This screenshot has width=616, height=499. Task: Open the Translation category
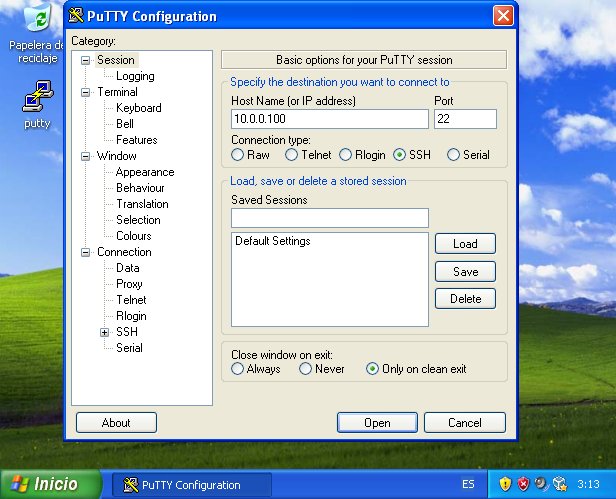click(x=142, y=204)
